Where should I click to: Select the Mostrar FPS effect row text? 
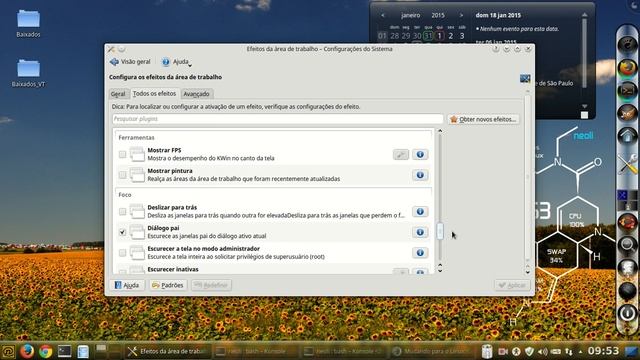pos(211,154)
